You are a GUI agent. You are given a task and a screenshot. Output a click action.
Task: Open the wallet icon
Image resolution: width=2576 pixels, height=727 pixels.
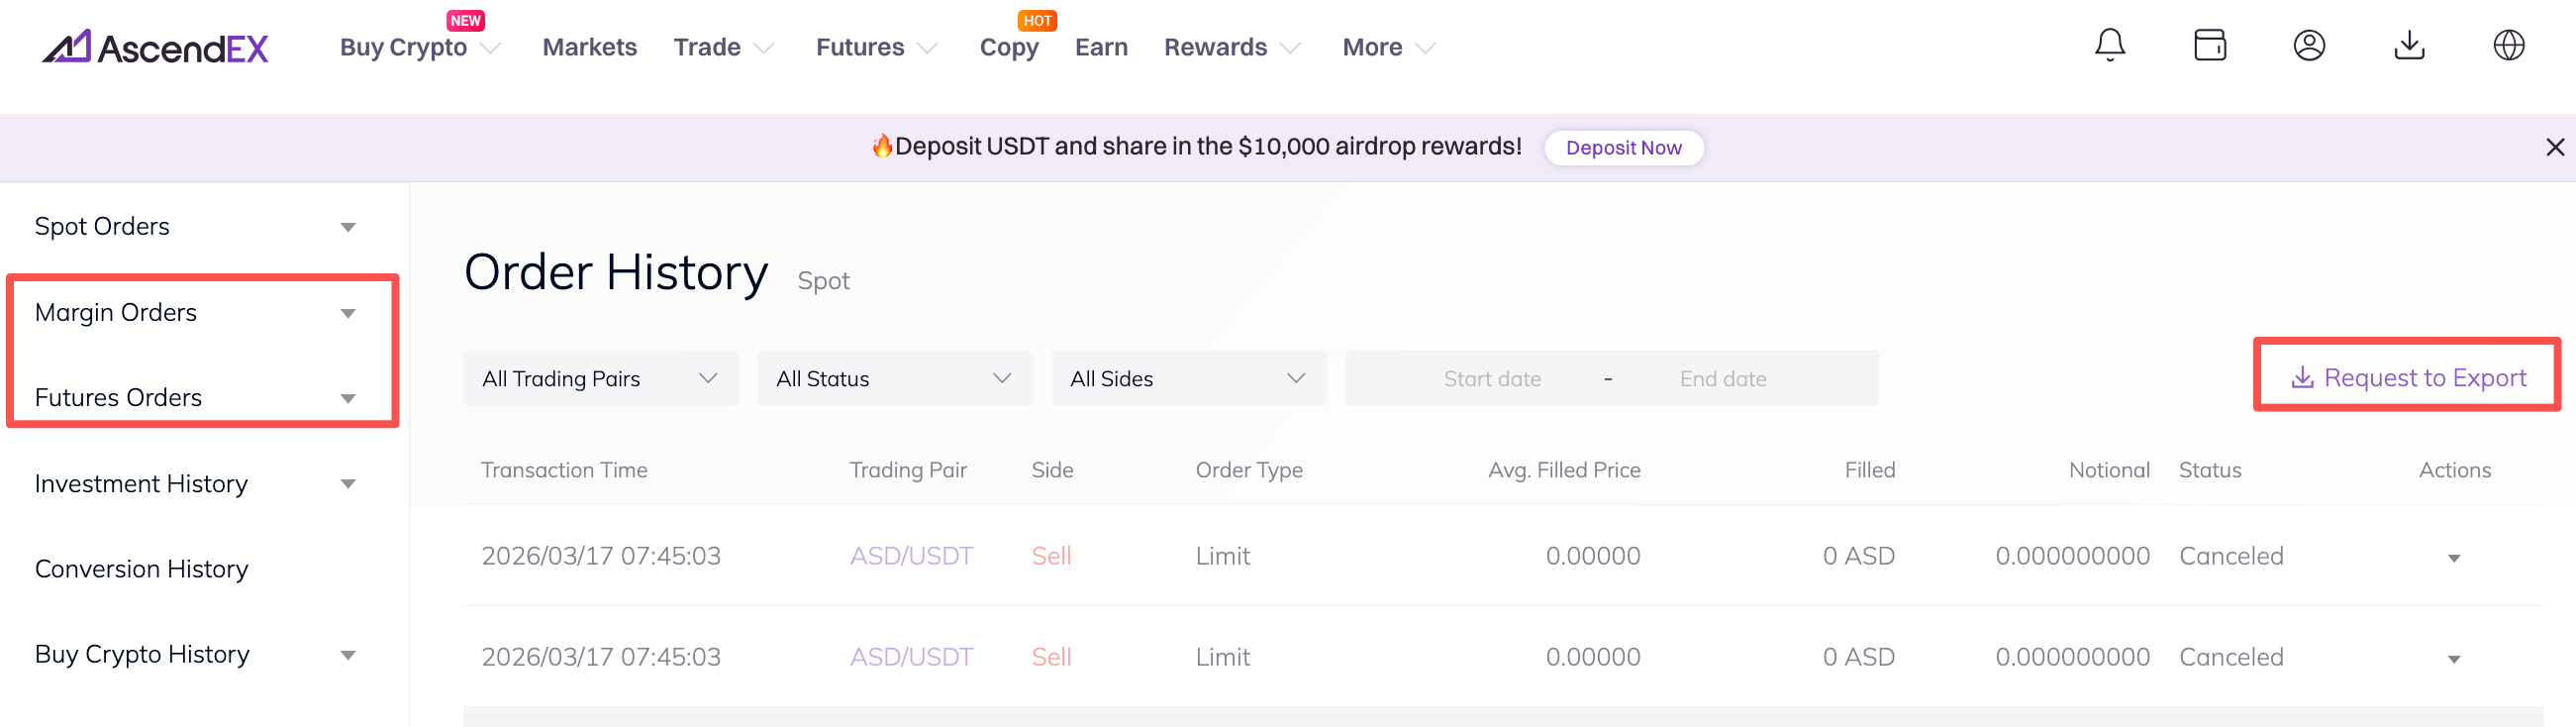2209,45
